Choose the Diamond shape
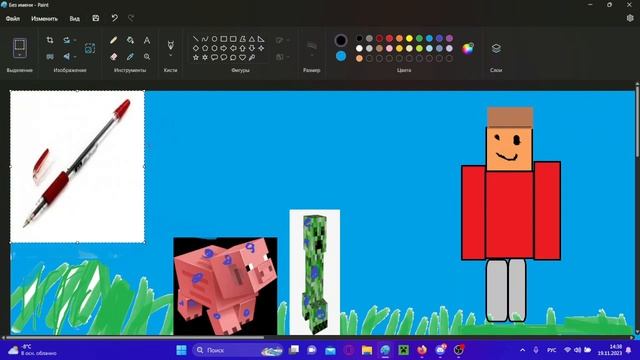The width and height of the screenshot is (640, 360). (196, 48)
